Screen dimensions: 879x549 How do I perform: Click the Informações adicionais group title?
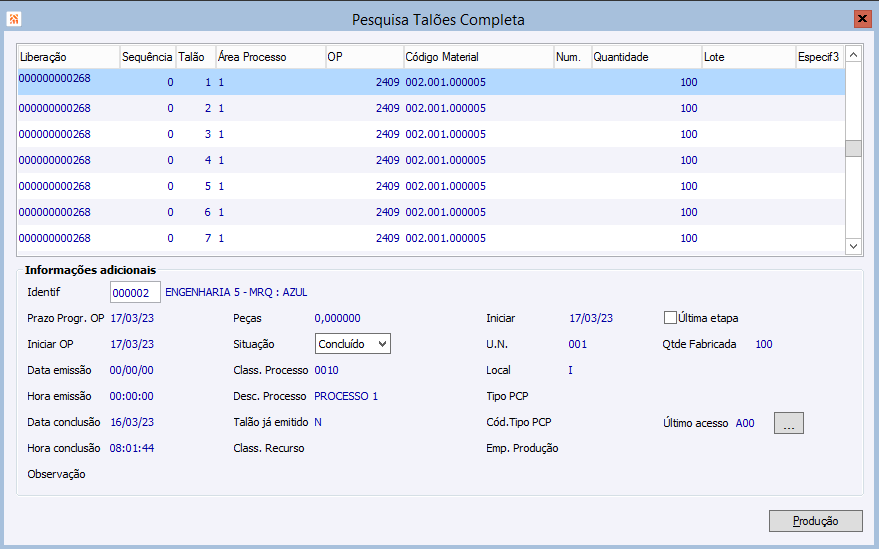point(90,270)
